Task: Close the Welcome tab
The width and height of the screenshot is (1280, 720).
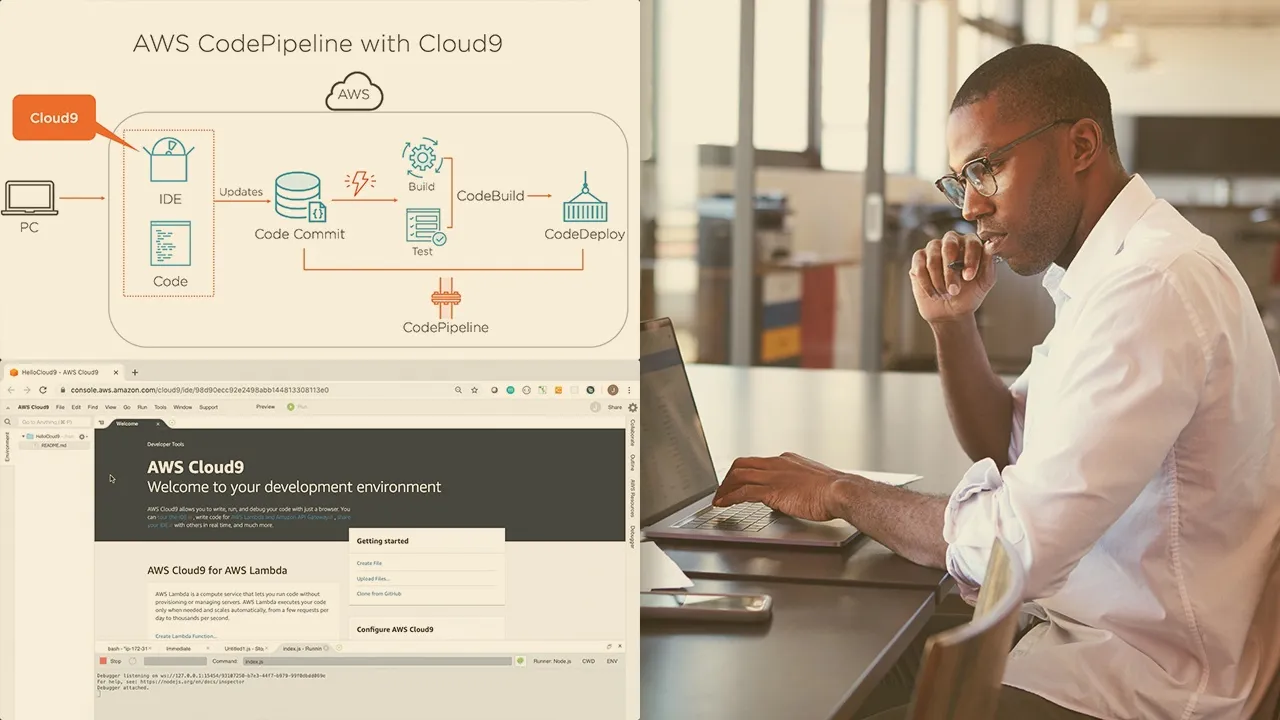Action: tap(158, 424)
